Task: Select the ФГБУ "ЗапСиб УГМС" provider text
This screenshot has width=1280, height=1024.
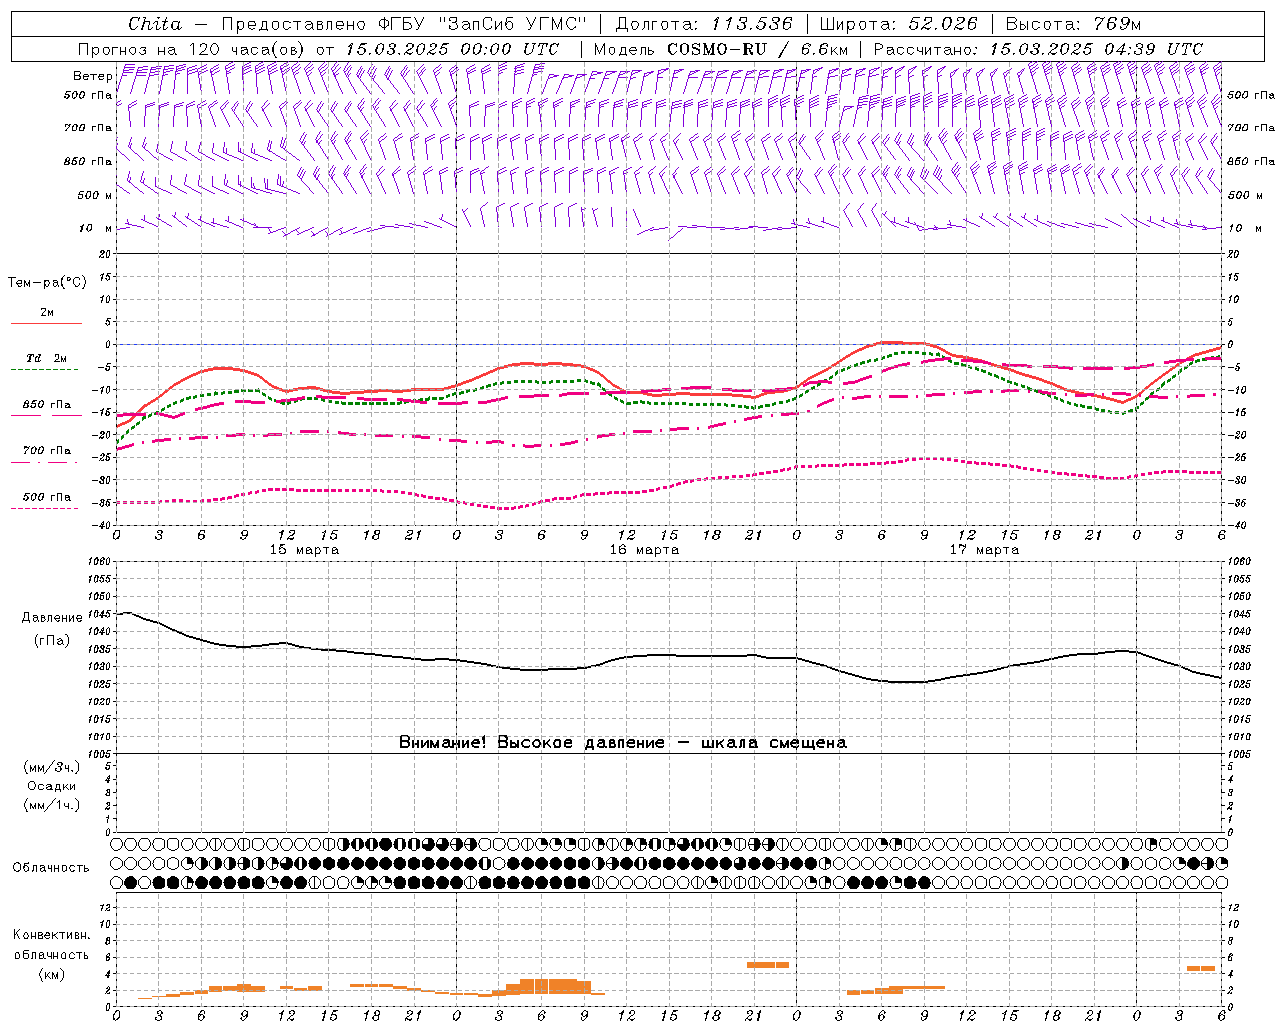Action: pos(481,24)
